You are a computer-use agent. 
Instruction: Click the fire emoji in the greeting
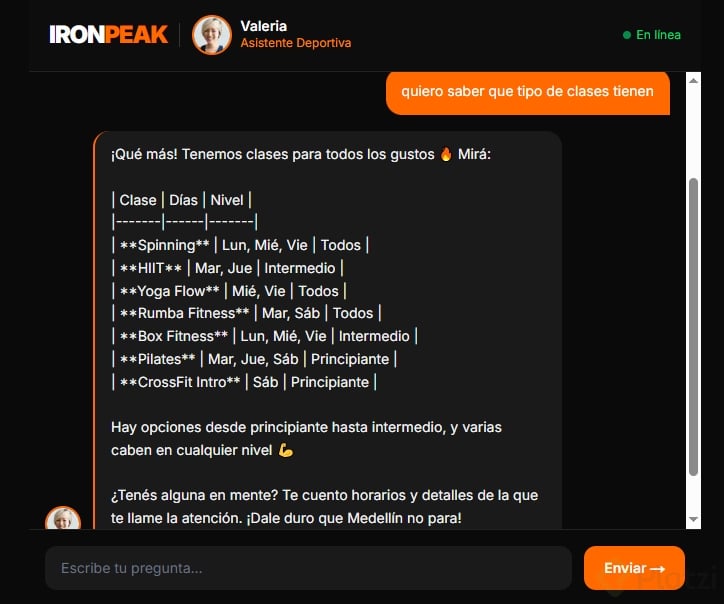click(446, 154)
